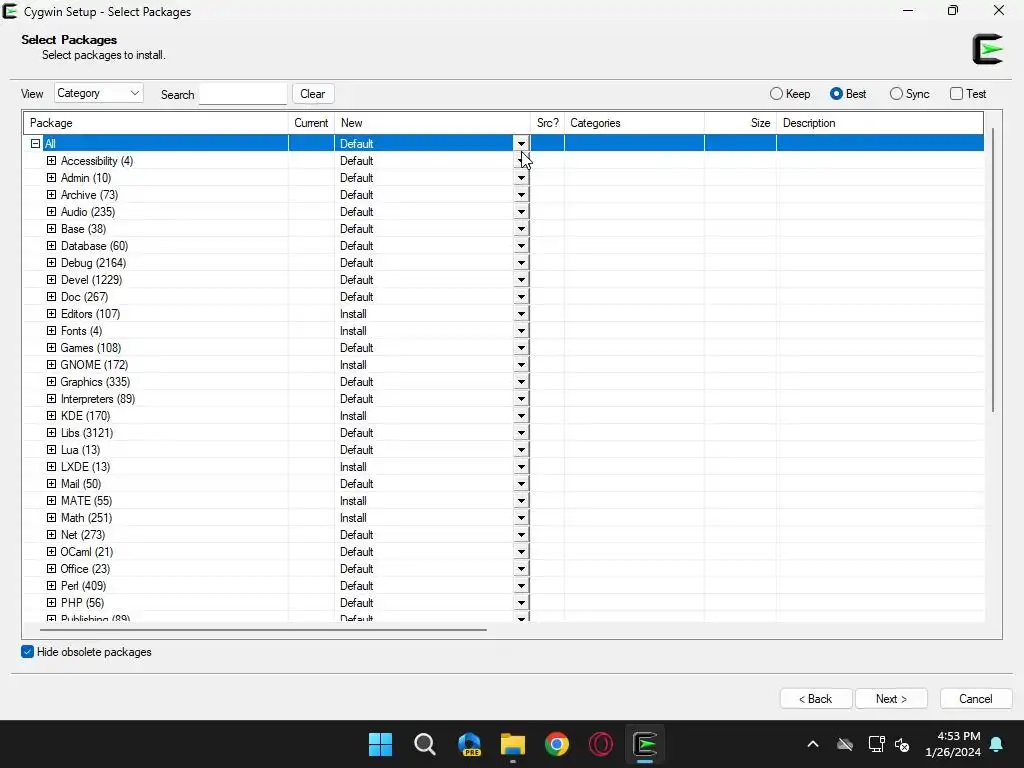Click the Src? column header

click(547, 123)
